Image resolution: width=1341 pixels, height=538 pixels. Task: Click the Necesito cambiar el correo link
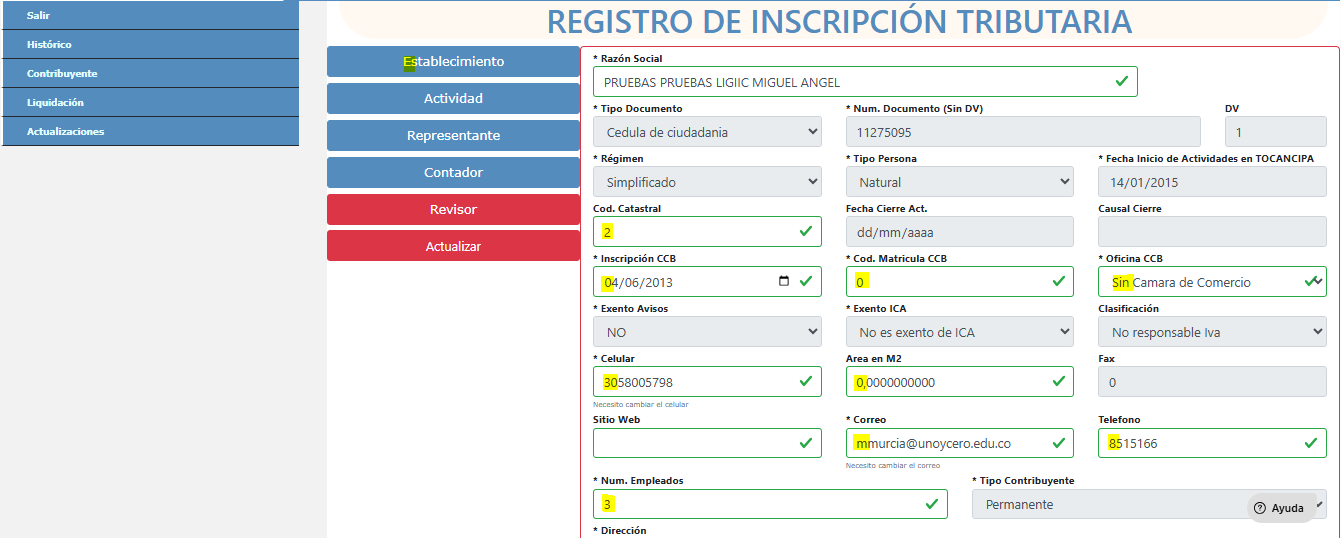pos(892,466)
